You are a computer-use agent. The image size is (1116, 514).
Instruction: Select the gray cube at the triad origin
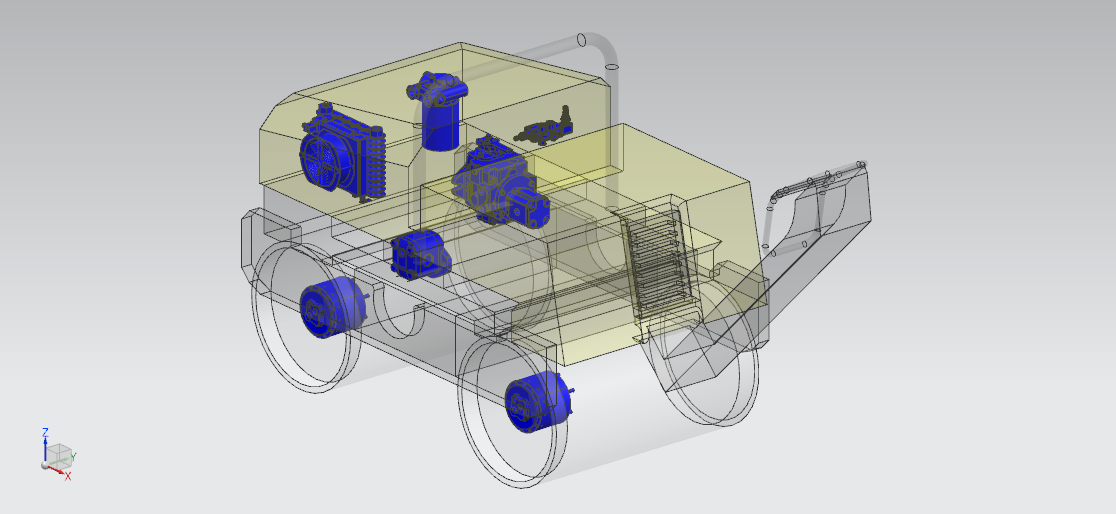point(58,455)
